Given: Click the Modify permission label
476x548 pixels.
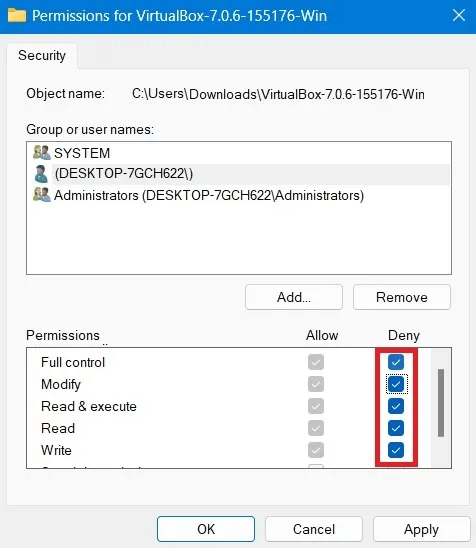Looking at the screenshot, I should [61, 384].
